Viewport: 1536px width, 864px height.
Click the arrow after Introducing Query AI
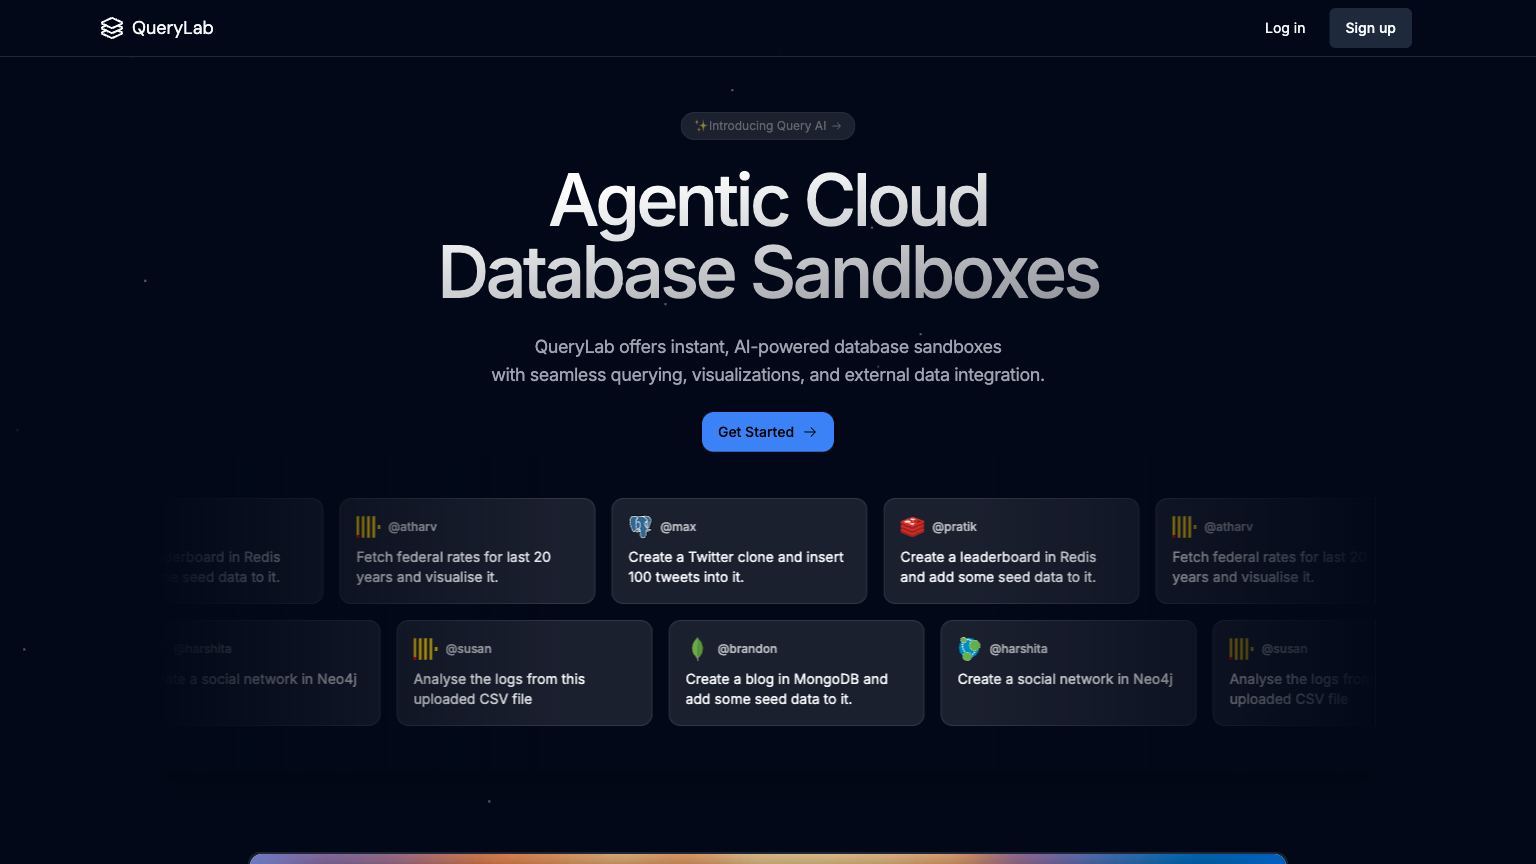[837, 126]
